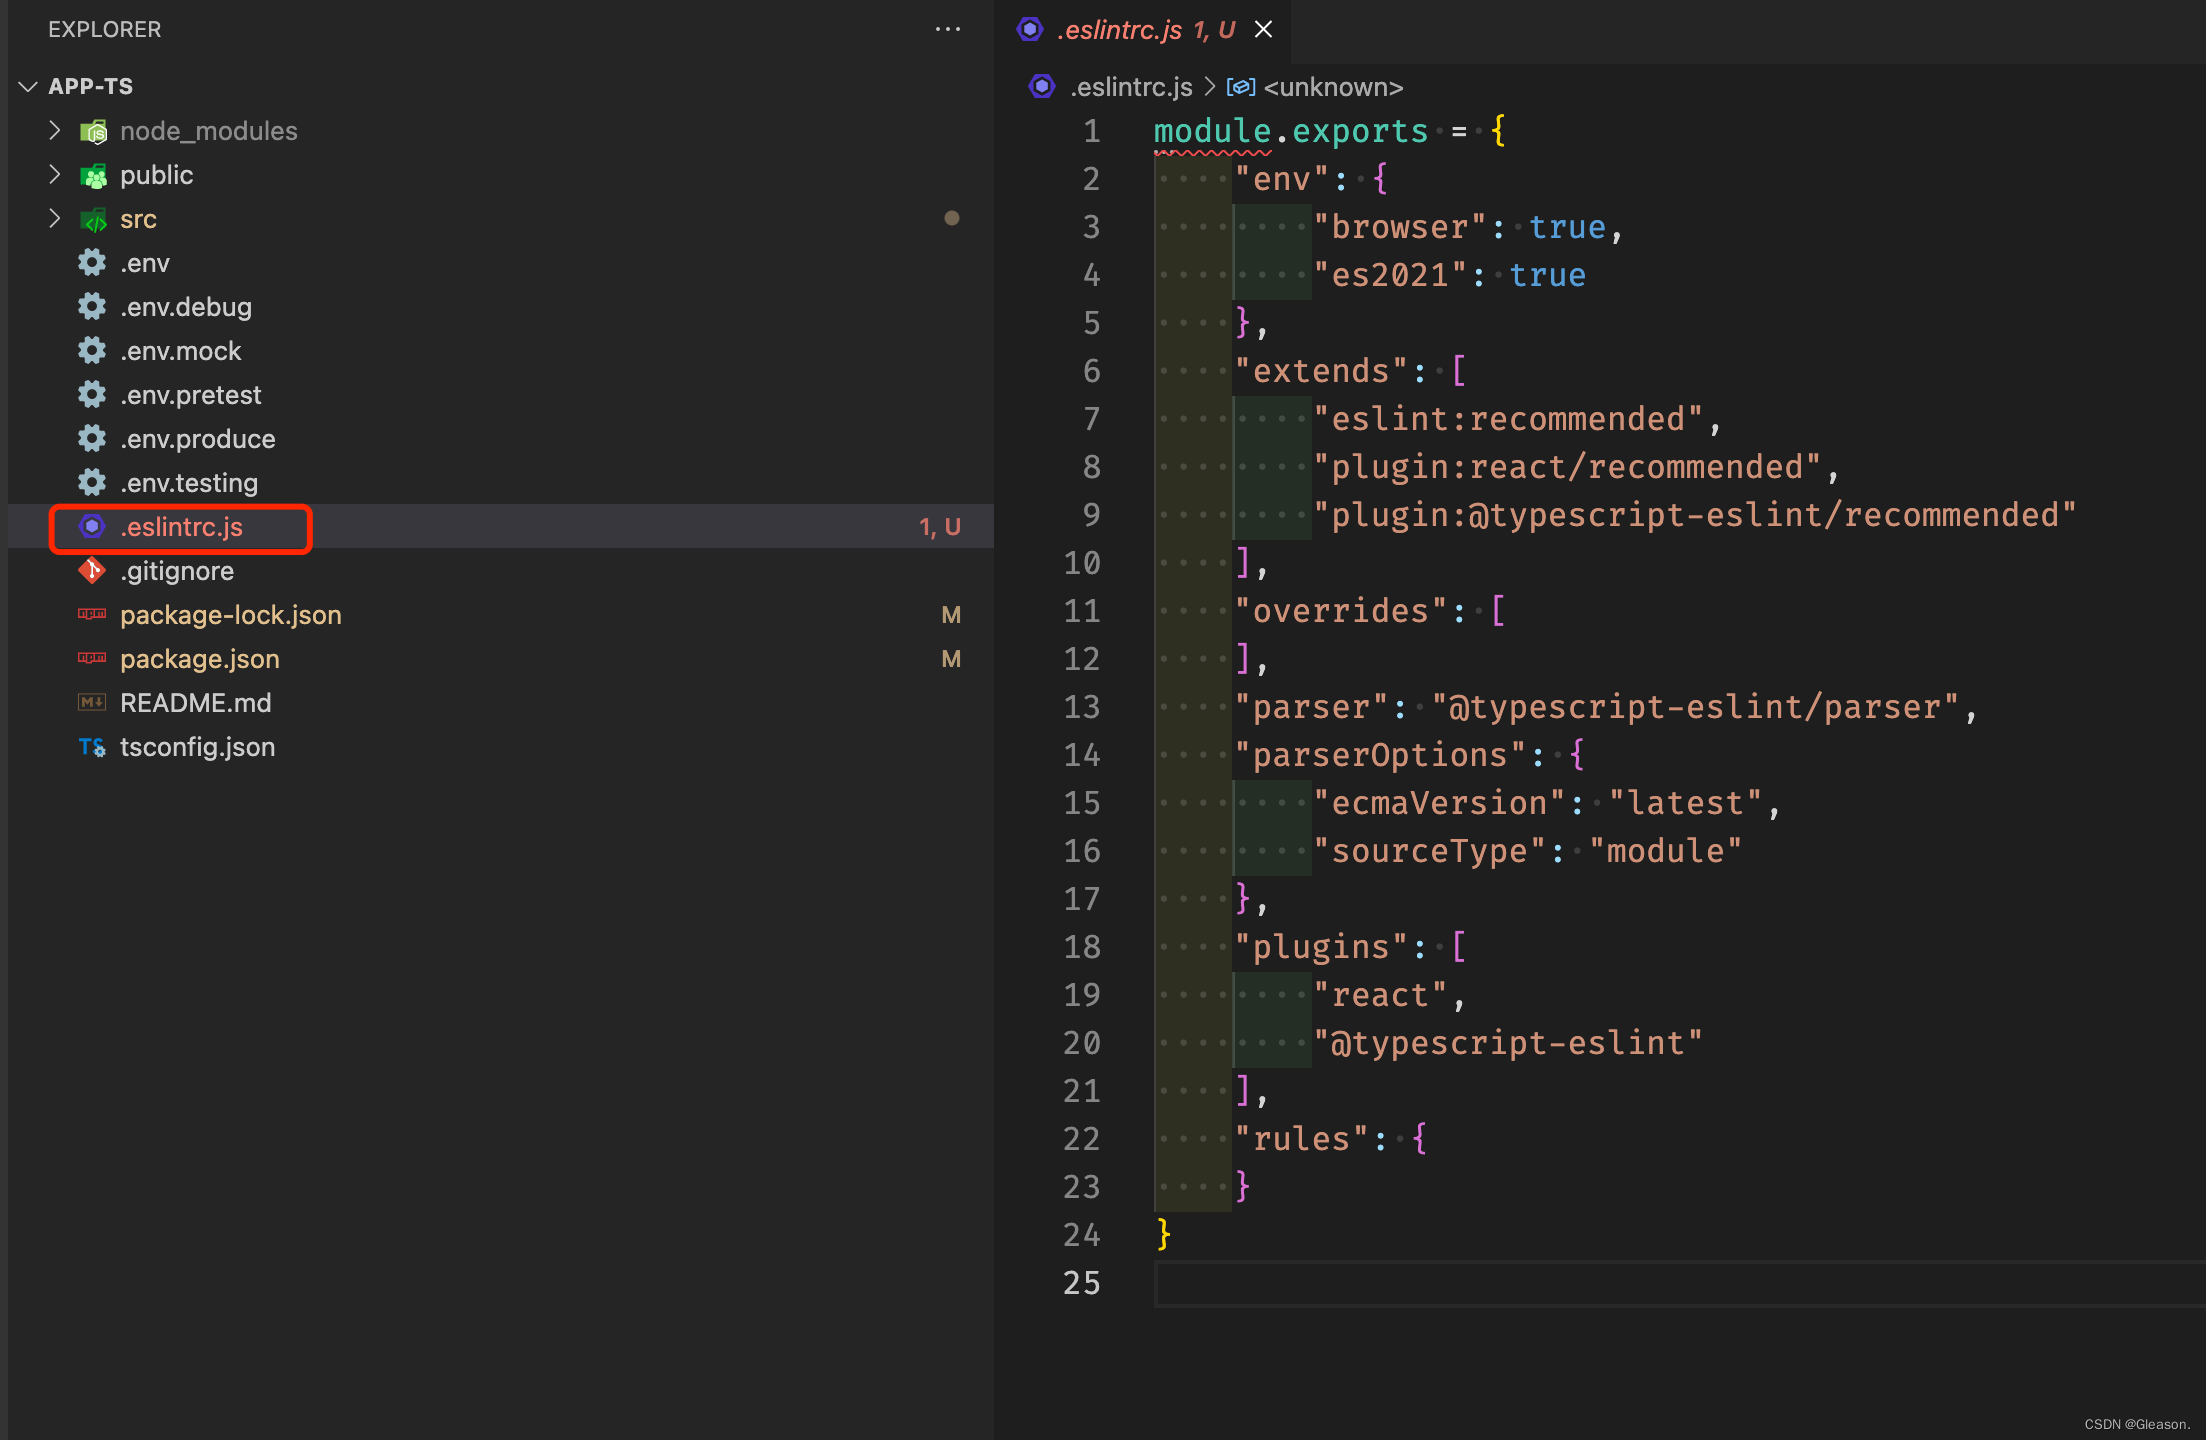Click the gear icon beside .env.mock

click(92, 351)
